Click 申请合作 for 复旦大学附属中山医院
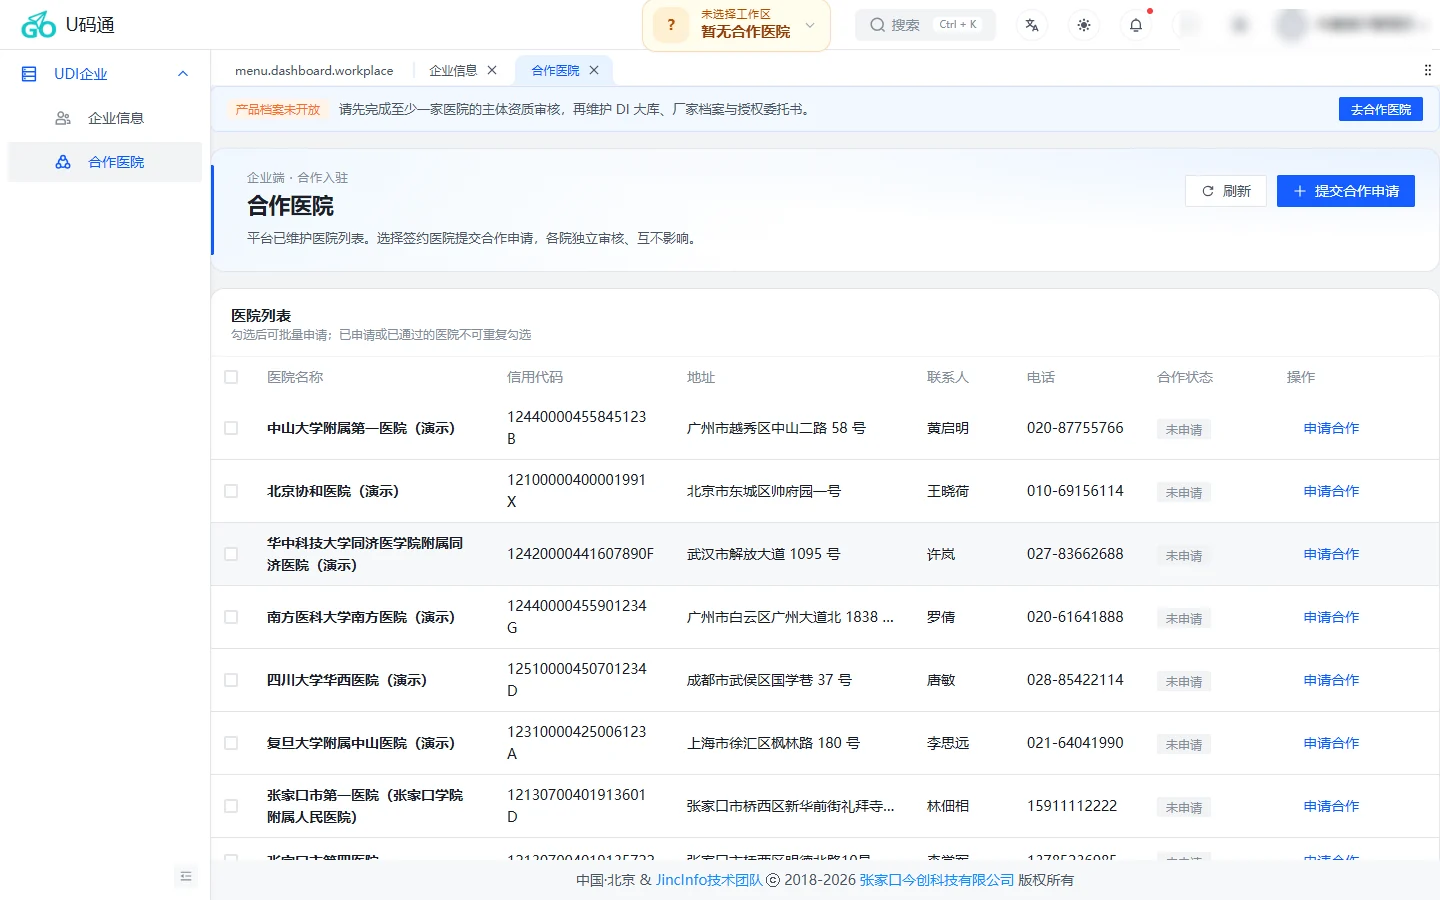1440x900 pixels. (x=1331, y=743)
